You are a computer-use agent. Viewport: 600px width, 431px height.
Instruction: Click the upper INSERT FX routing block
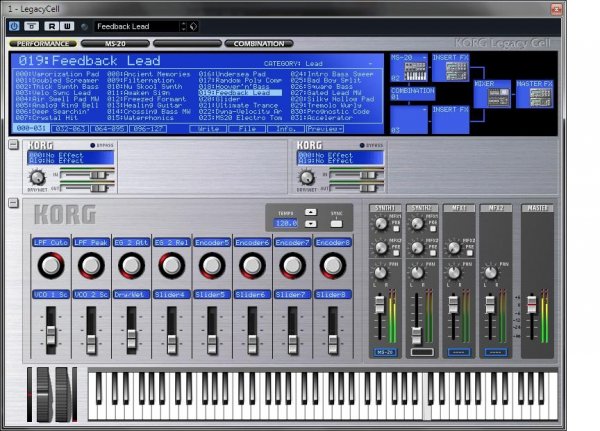pyautogui.click(x=451, y=67)
